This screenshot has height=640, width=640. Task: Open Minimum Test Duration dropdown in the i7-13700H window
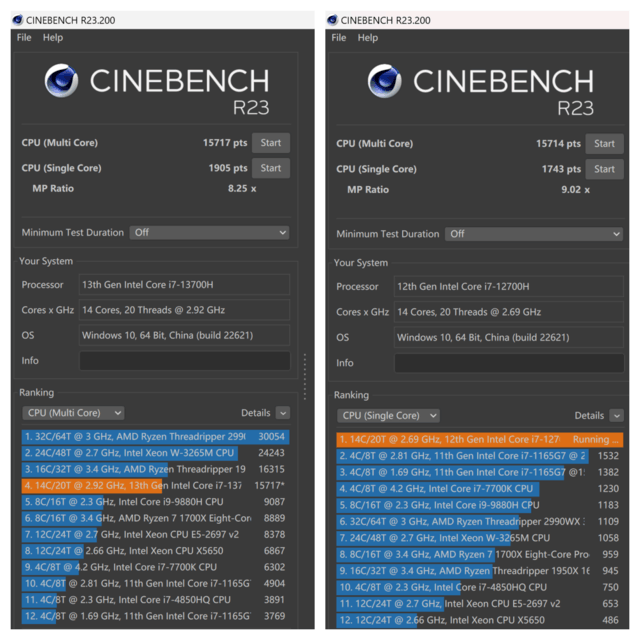[209, 232]
